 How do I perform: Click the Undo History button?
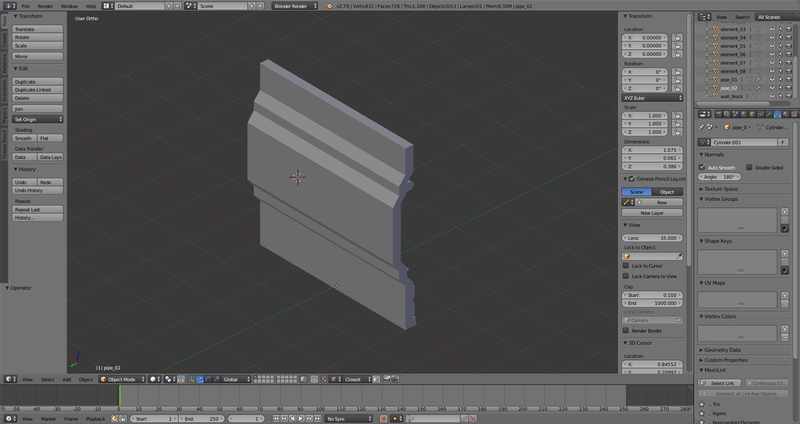point(38,190)
